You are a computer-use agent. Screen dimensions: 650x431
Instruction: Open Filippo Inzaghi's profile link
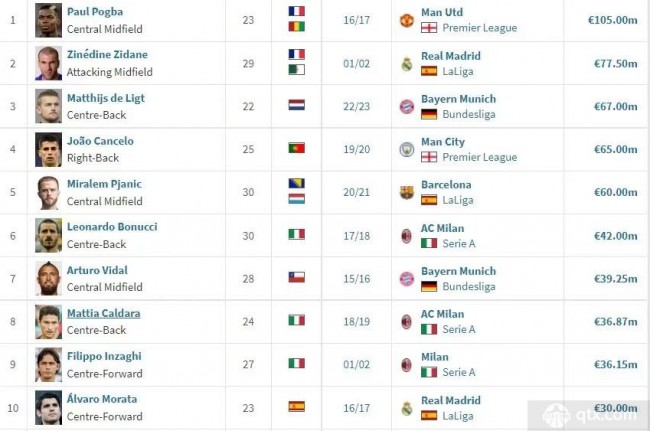point(104,356)
